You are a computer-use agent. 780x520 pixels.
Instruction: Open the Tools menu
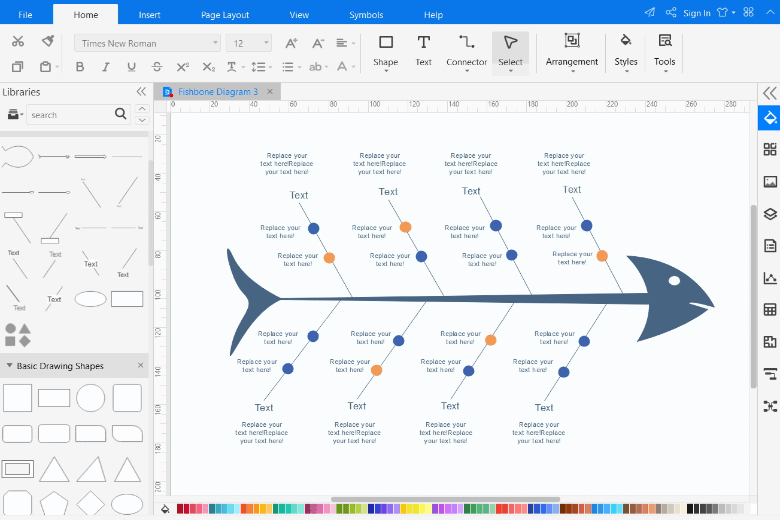tap(665, 52)
